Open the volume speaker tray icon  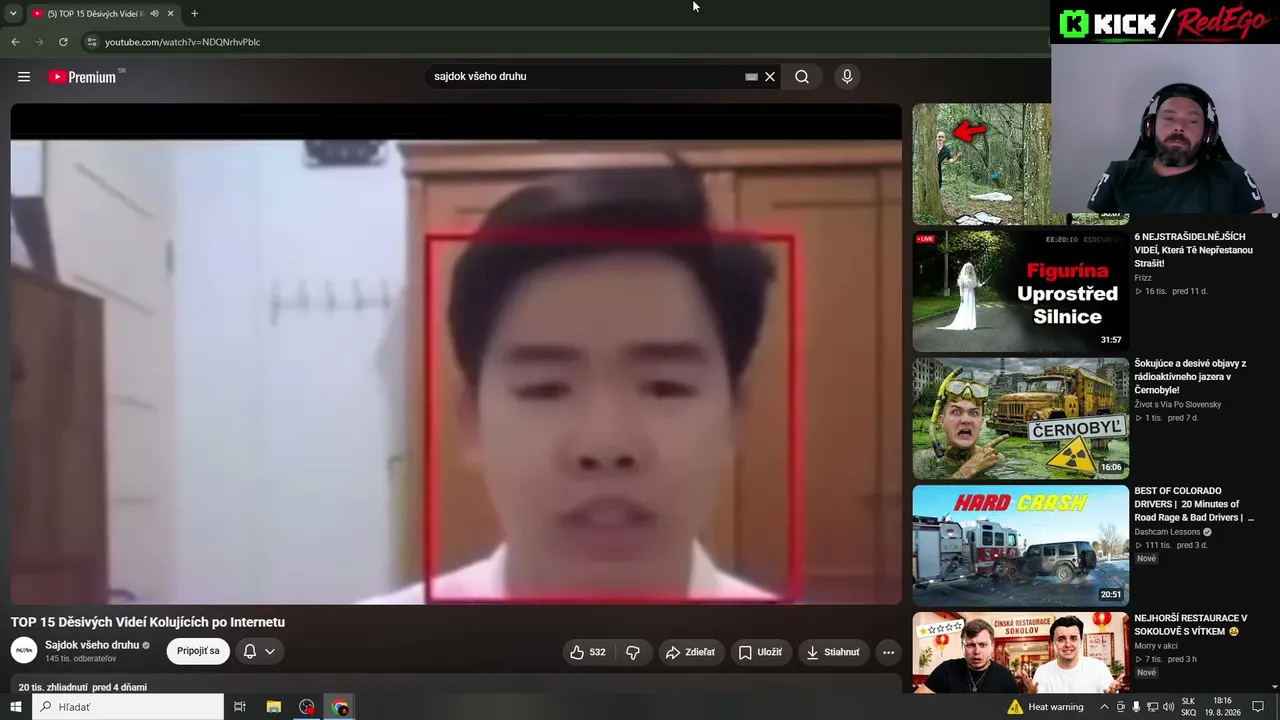[1168, 707]
